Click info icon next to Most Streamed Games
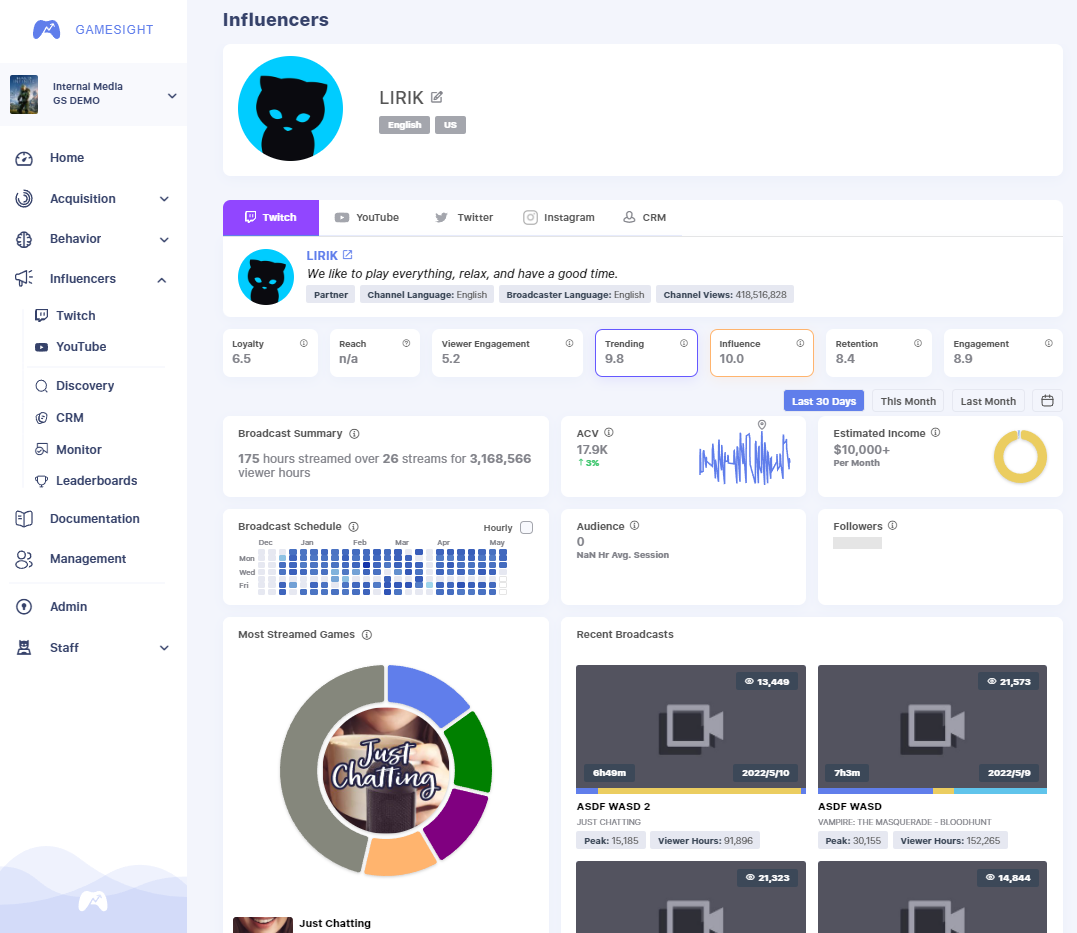Viewport: 1077px width, 933px height. tap(367, 635)
